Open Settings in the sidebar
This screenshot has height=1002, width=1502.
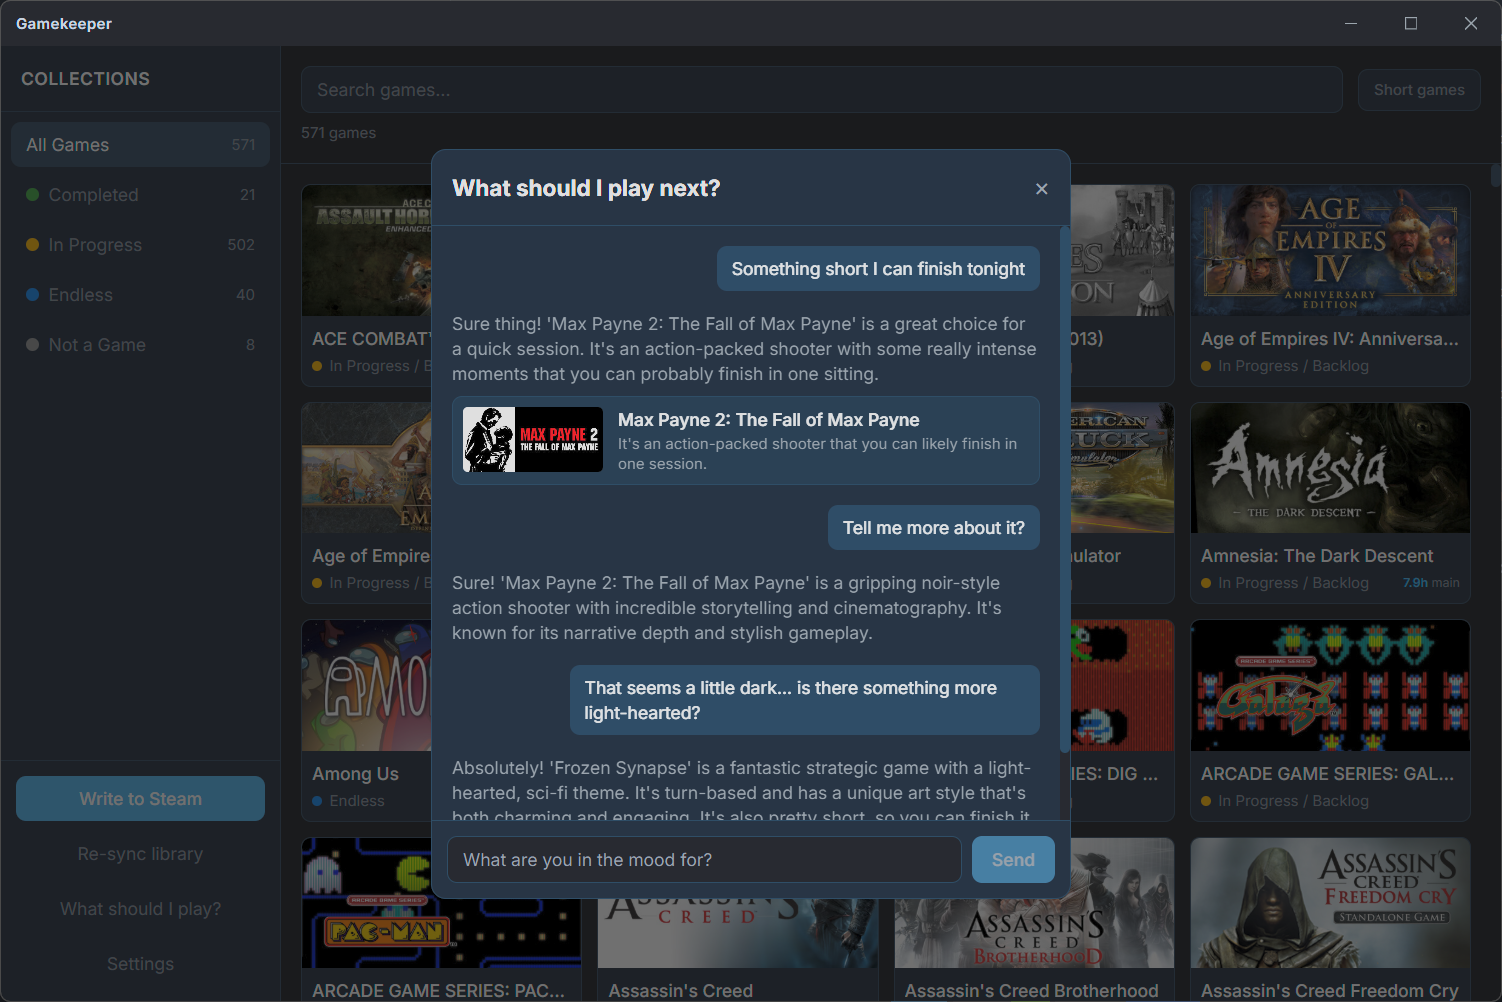[x=140, y=964]
